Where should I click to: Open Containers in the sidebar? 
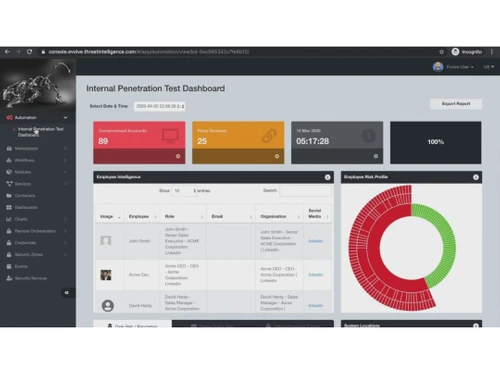(25, 196)
